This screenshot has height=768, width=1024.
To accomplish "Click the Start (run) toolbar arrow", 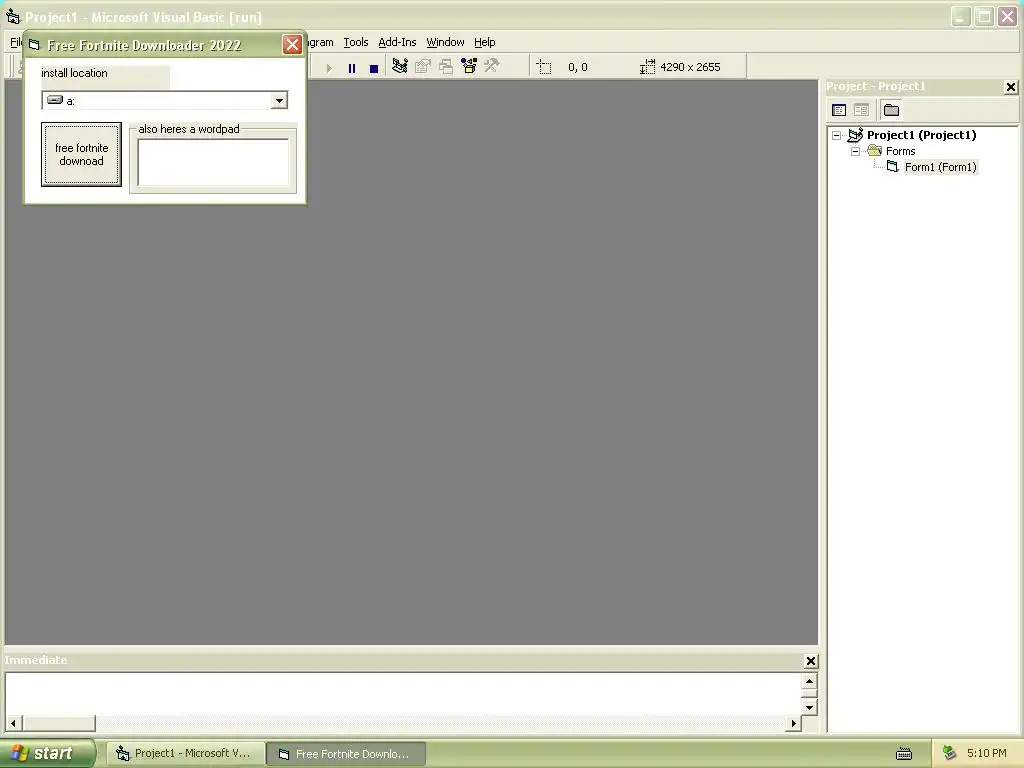I will tap(329, 68).
